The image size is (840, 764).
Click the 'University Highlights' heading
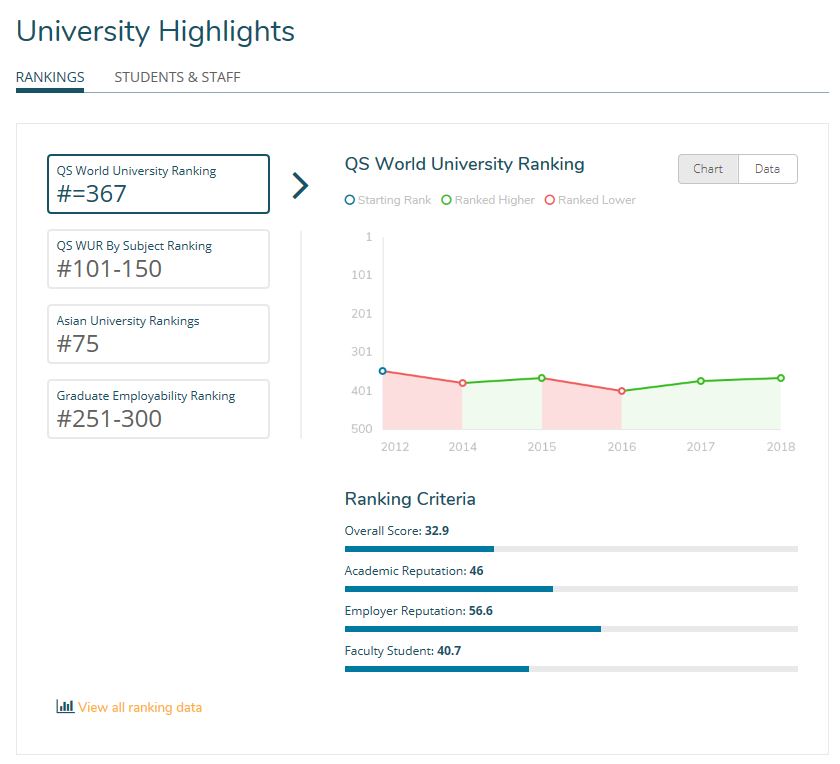155,32
